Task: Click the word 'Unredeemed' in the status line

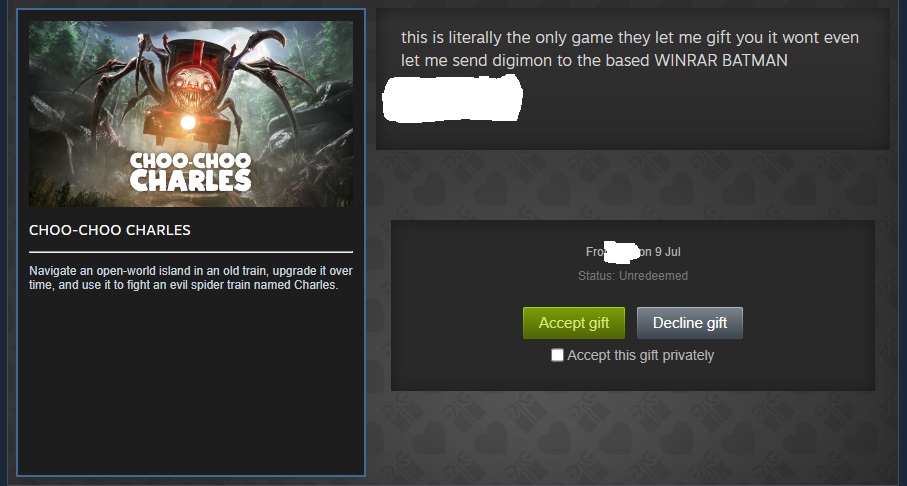Action: coord(654,276)
